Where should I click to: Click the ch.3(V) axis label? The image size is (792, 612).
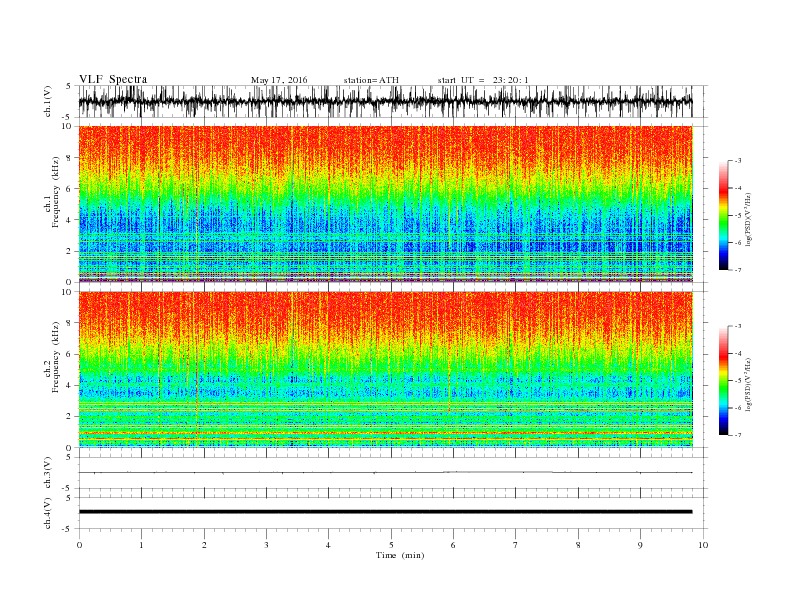pos(47,473)
